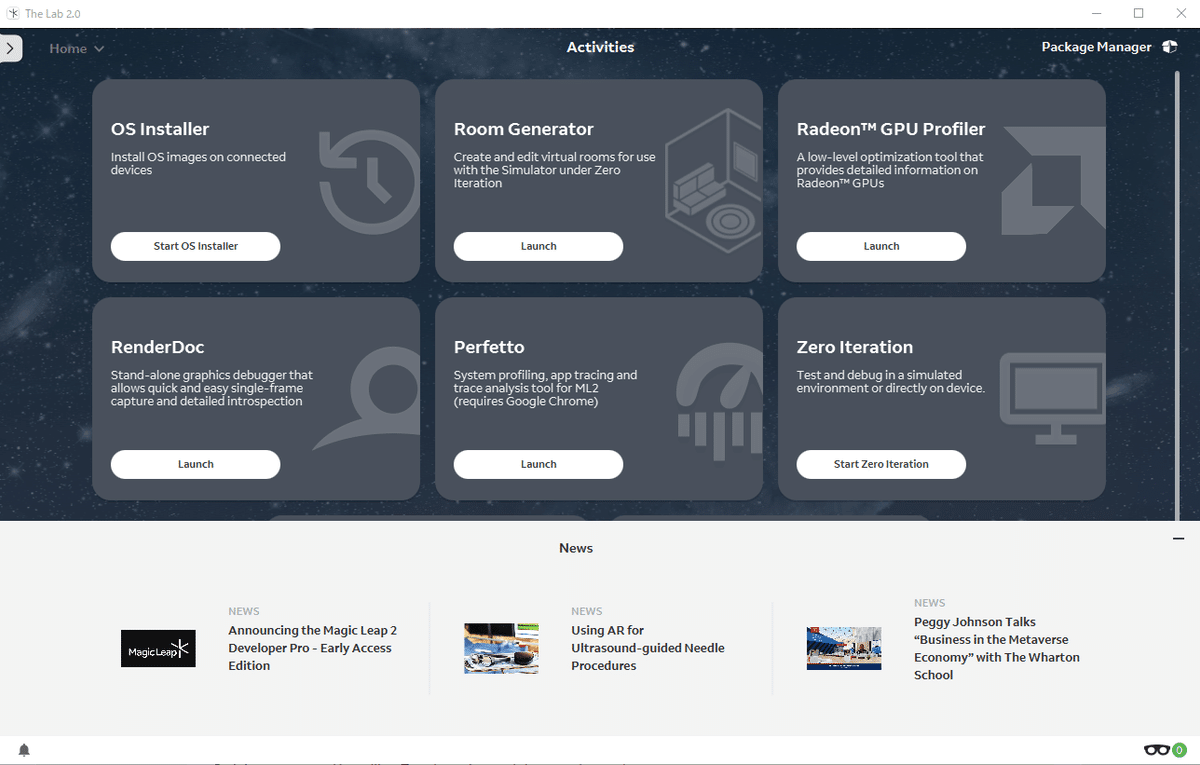Click the OS Installer clock-restore icon
Screen dimensions: 1200x765
click(369, 181)
